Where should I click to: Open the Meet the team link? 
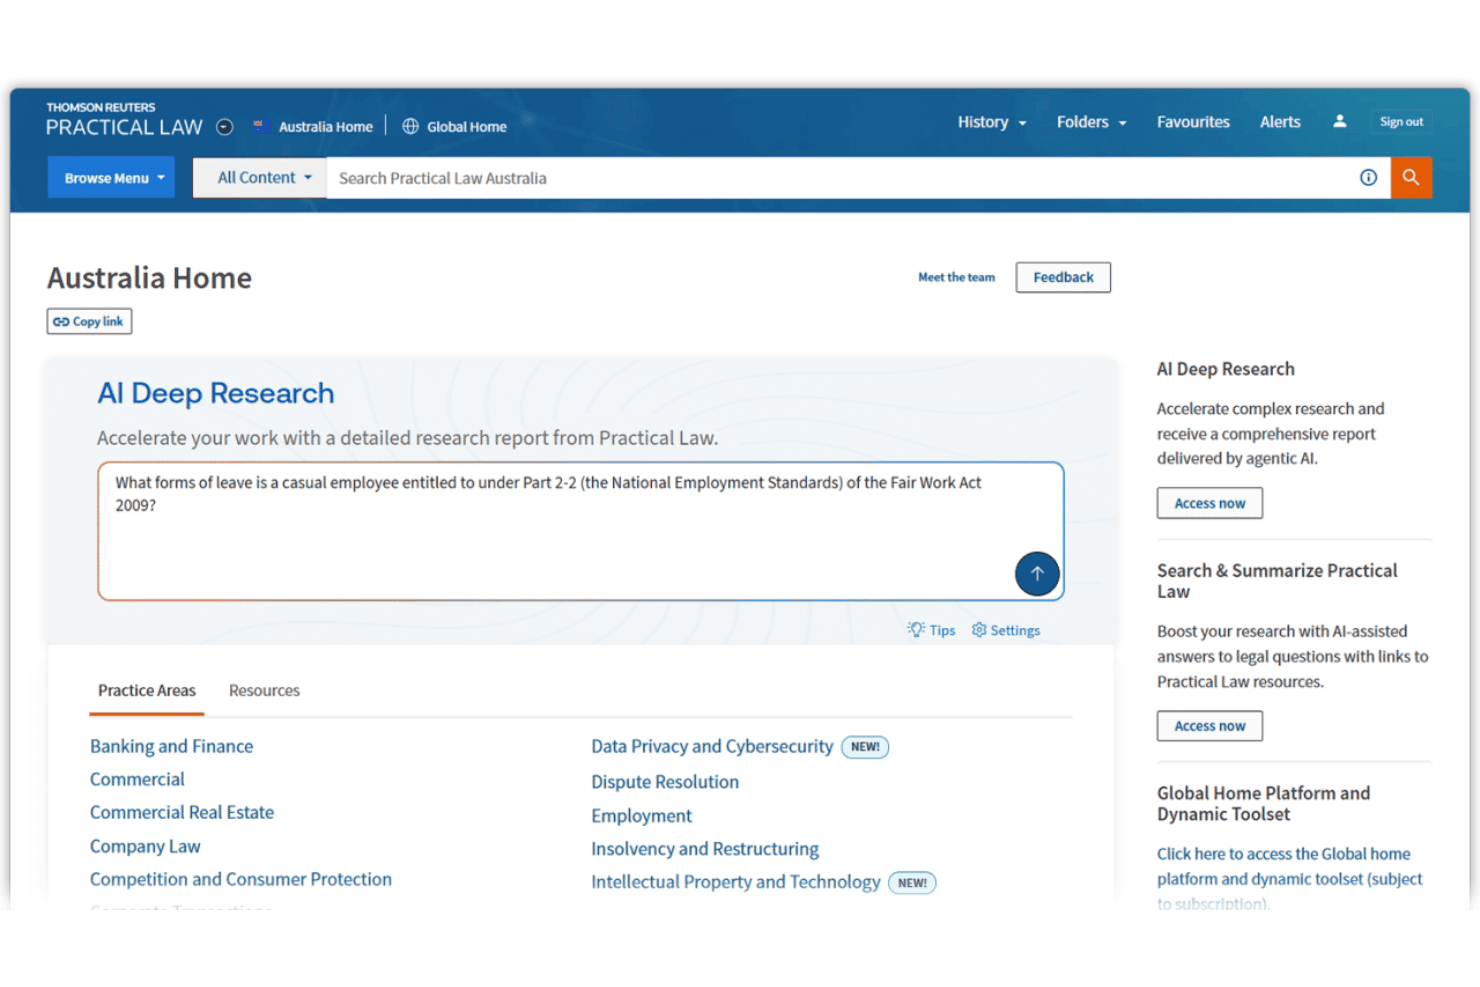coord(956,277)
